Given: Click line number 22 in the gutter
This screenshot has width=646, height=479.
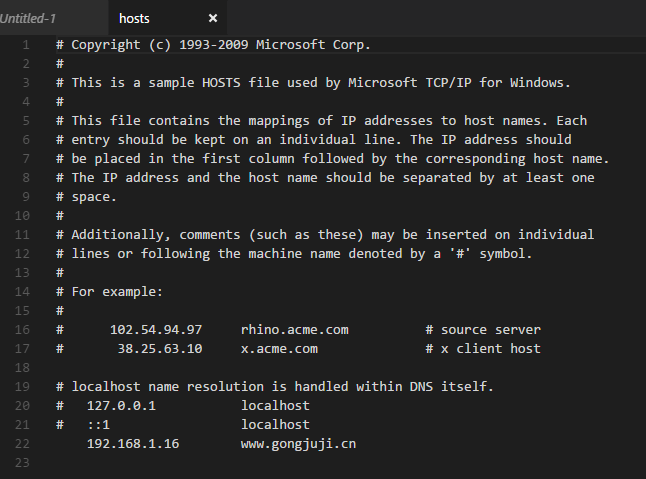Looking at the screenshot, I should (22, 444).
